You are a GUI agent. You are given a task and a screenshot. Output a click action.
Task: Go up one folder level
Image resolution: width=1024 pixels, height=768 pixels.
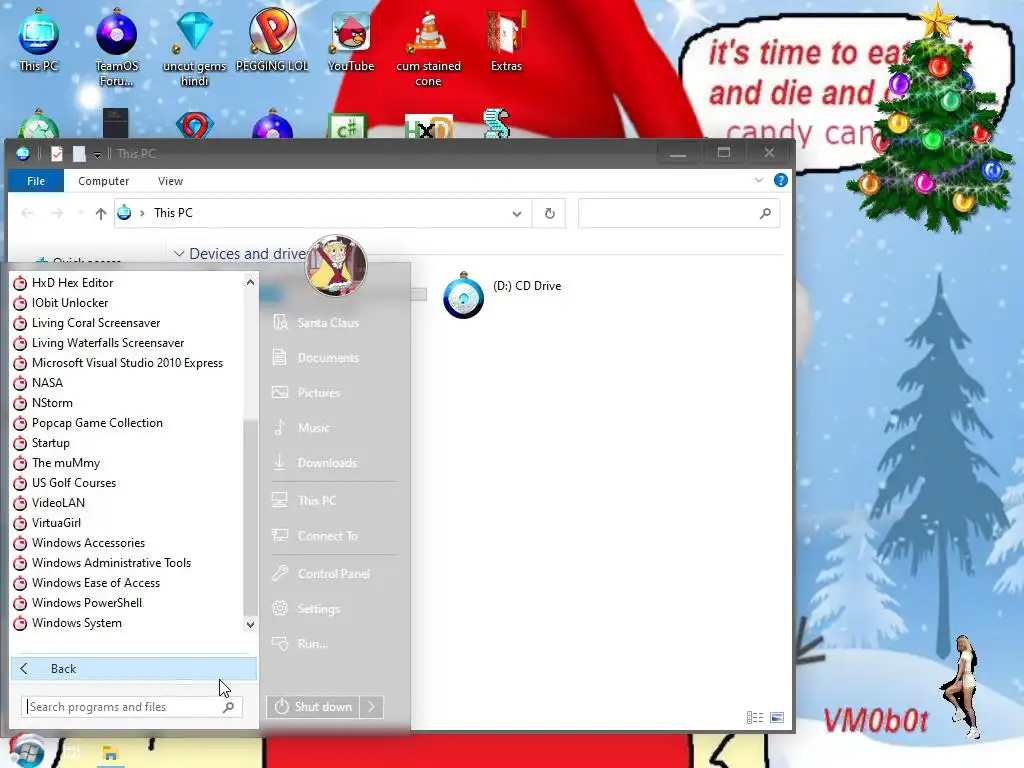(x=101, y=214)
